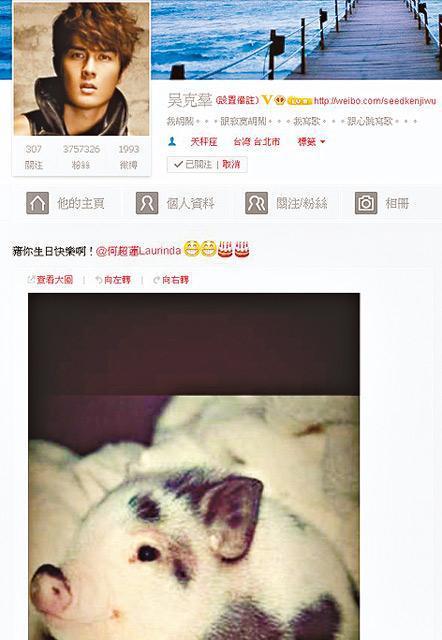Viewport: 442px width, 640px height.
Task: Click the 台灣 台北市 location link
Action: [x=257, y=142]
